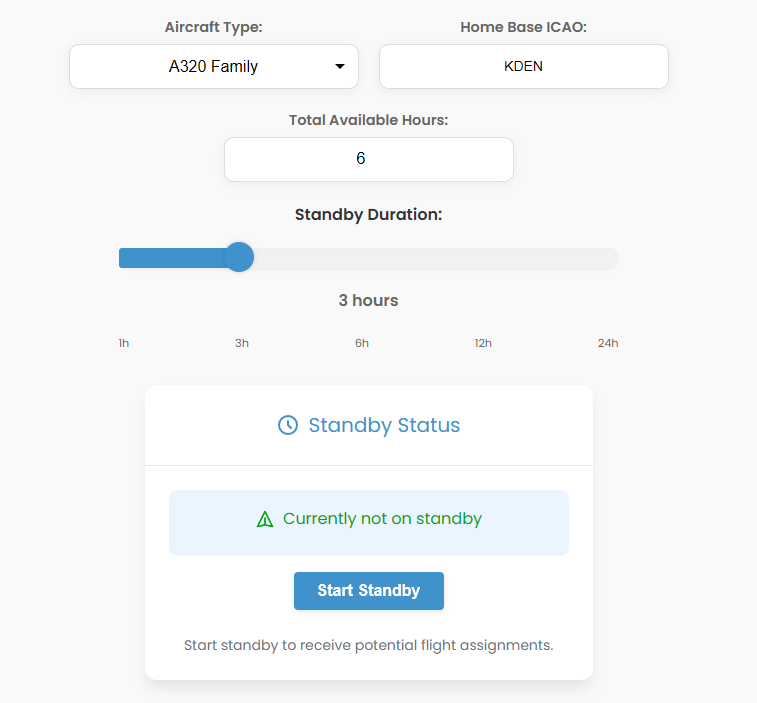Viewport: 757px width, 703px height.
Task: Select the 3h tick label
Action: pyautogui.click(x=242, y=343)
